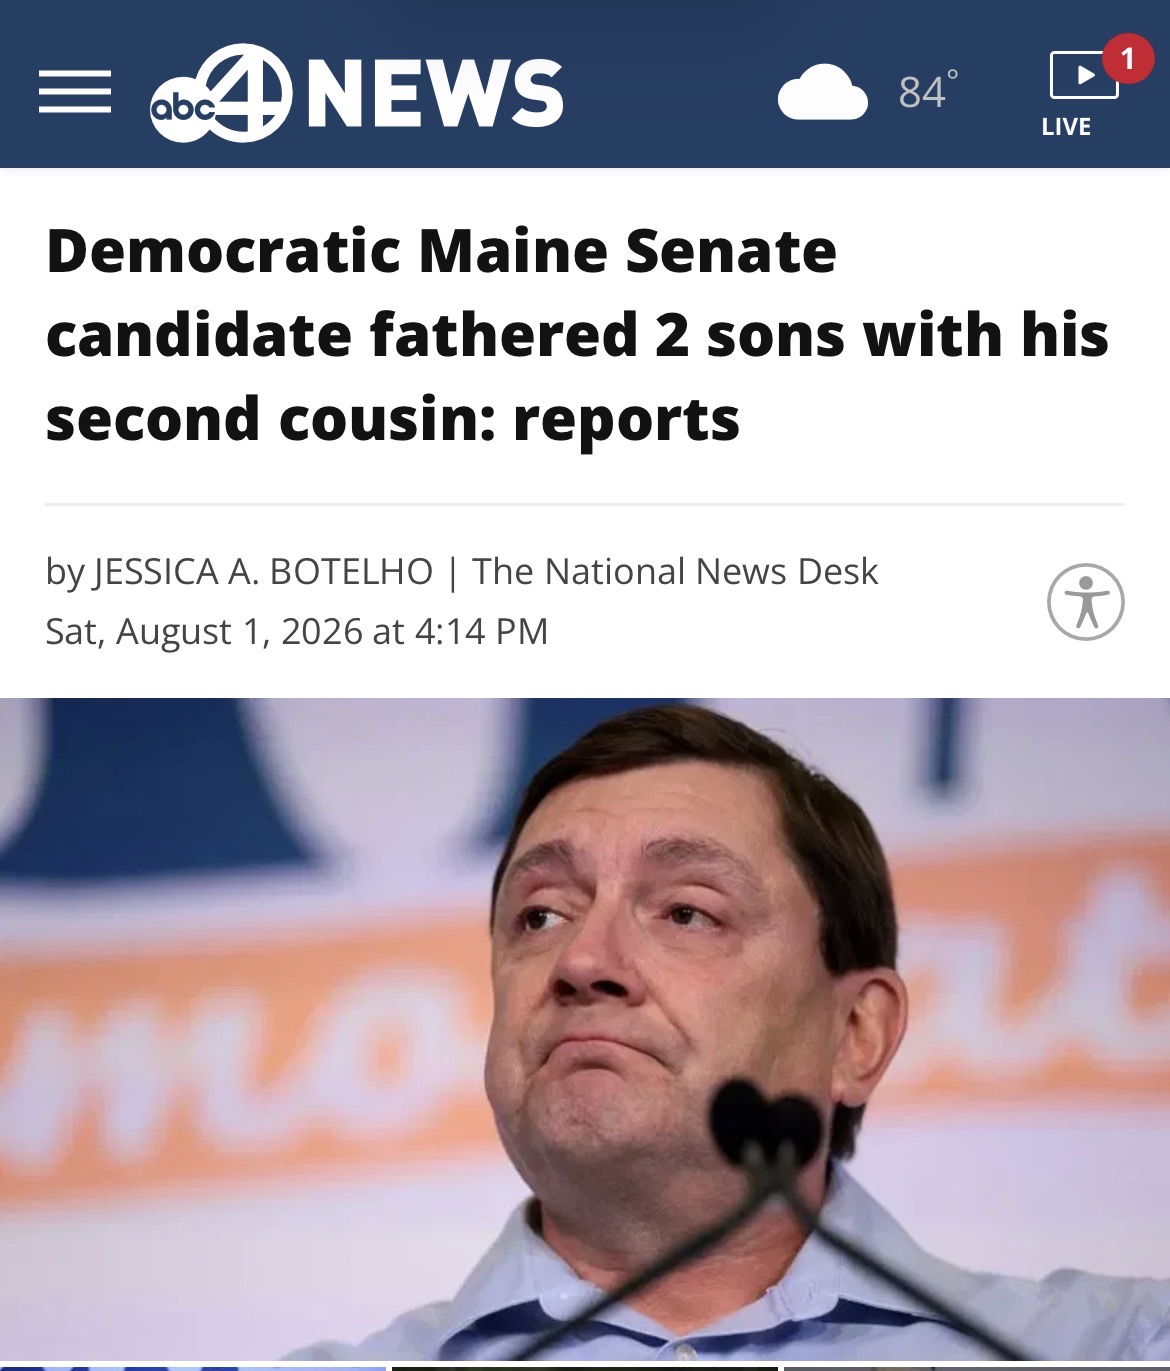Image resolution: width=1170 pixels, height=1371 pixels.
Task: Click the 4:14 PM publish time
Action: tap(481, 632)
